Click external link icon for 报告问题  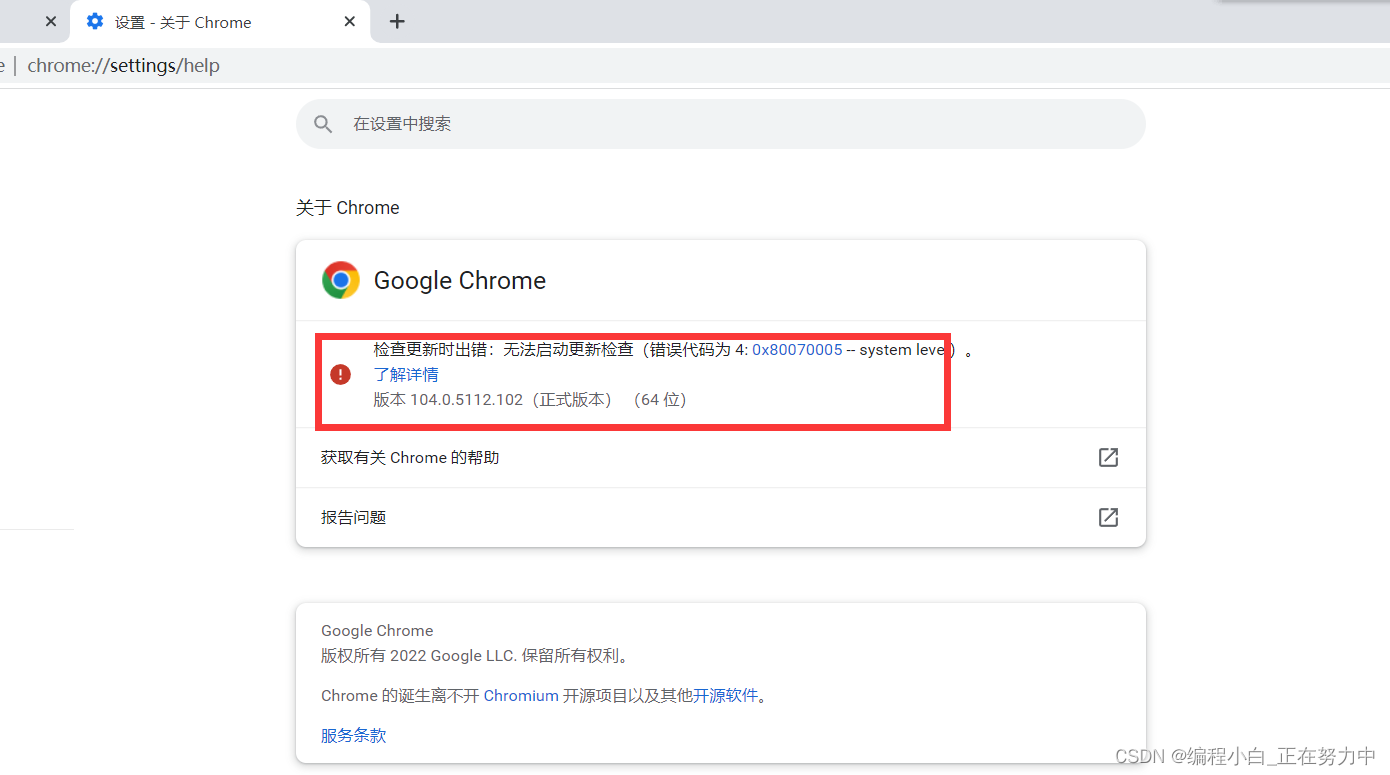[1108, 517]
